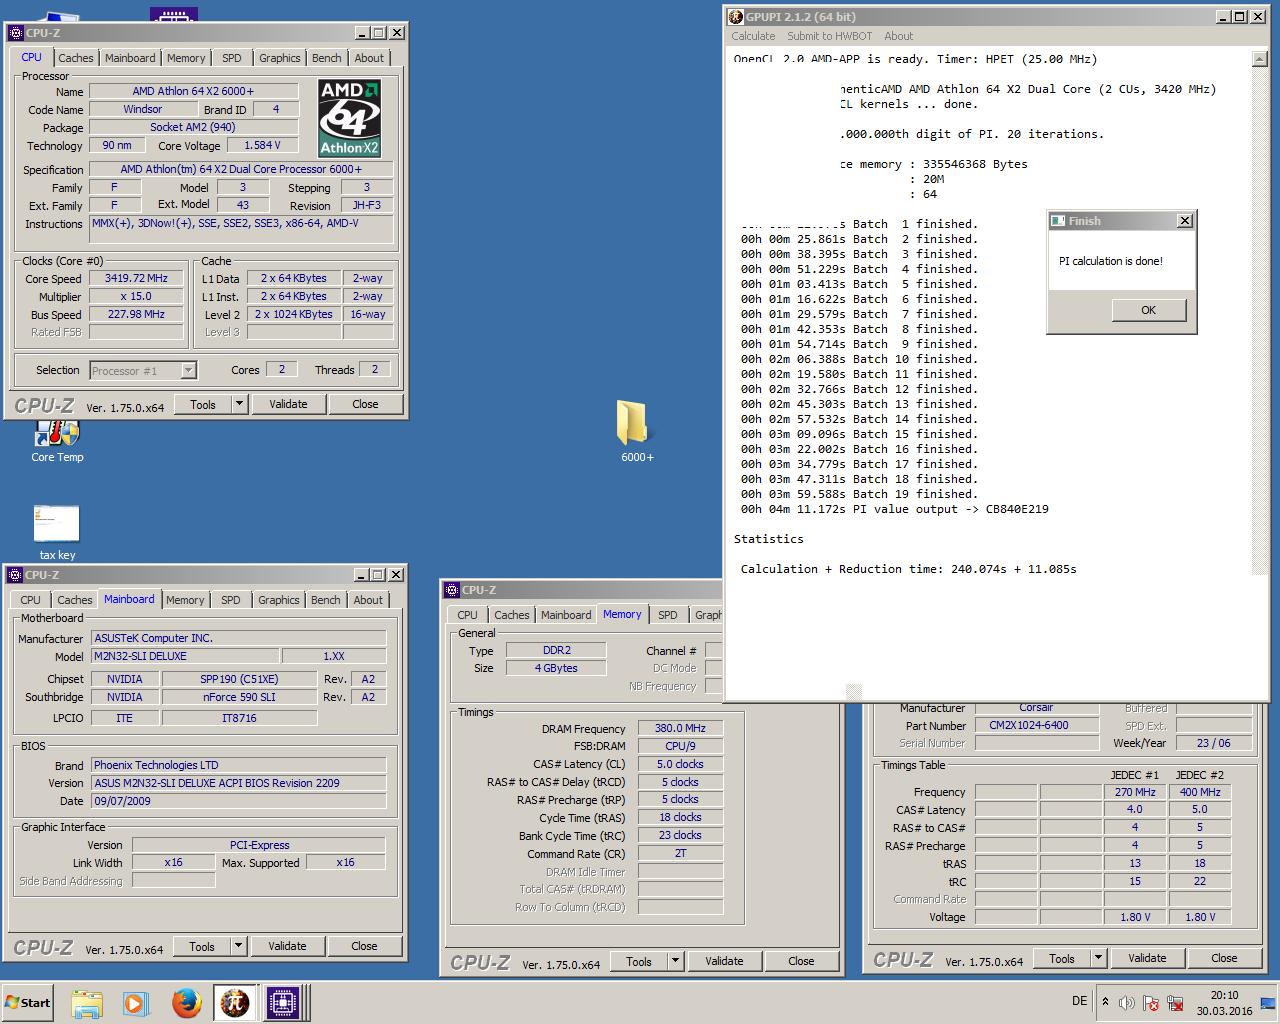Open Submit to HWBOT menu
The image size is (1280, 1024).
click(829, 36)
